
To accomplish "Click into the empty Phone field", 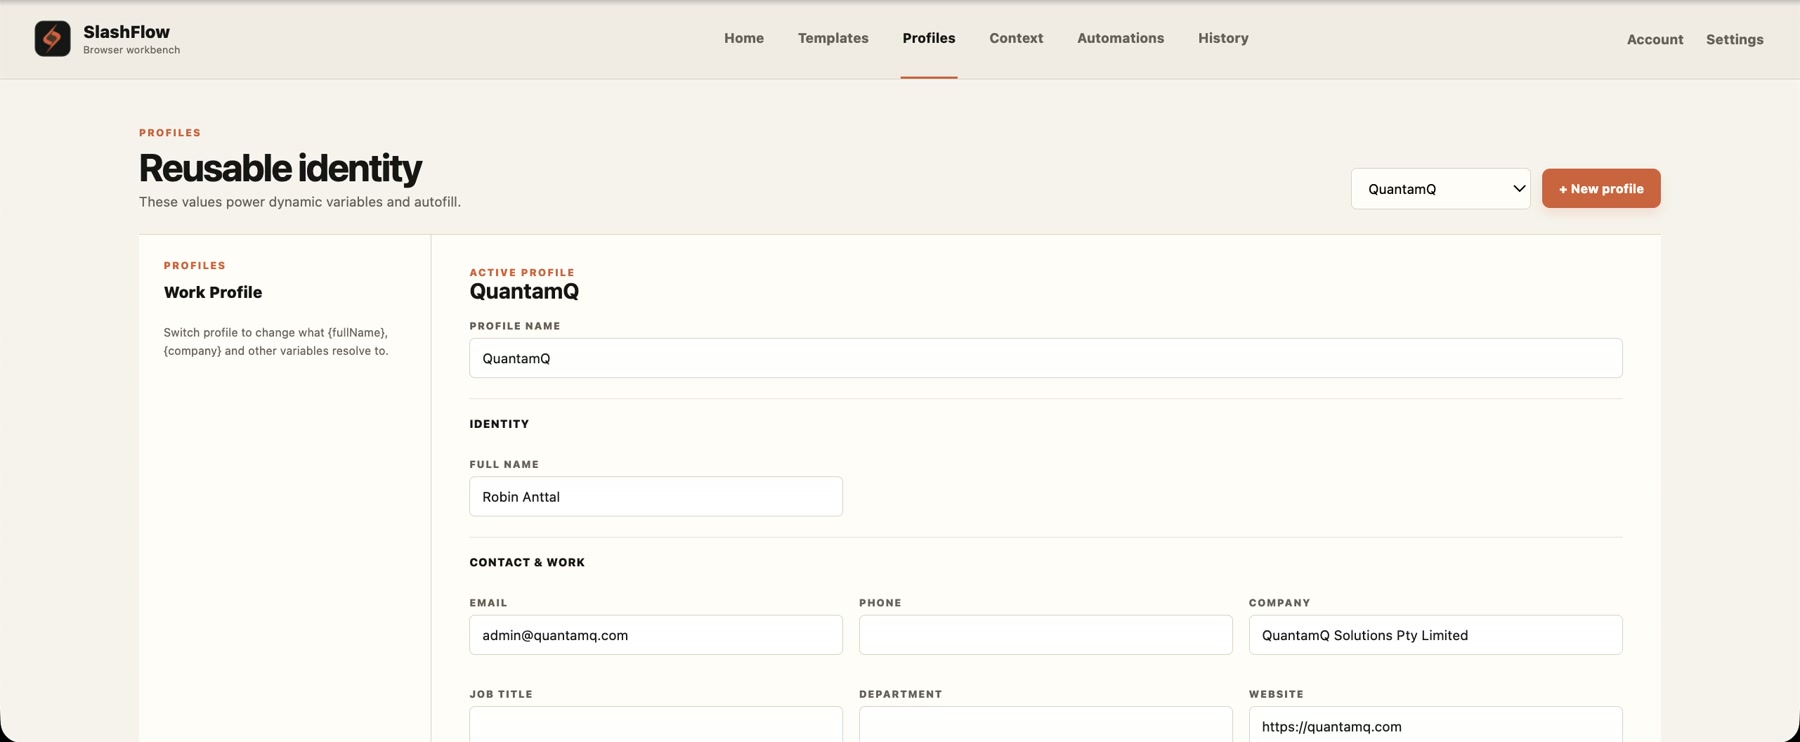I will point(1045,635).
